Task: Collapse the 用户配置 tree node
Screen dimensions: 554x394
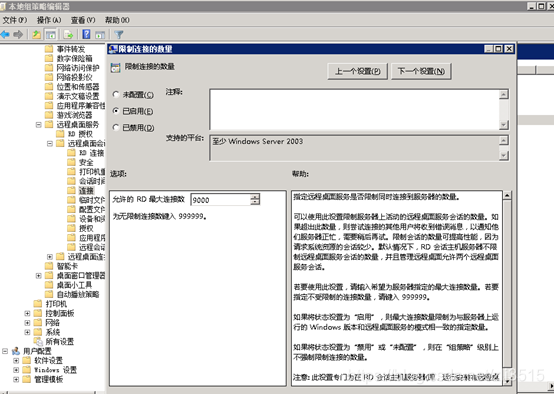Action: click(5, 351)
